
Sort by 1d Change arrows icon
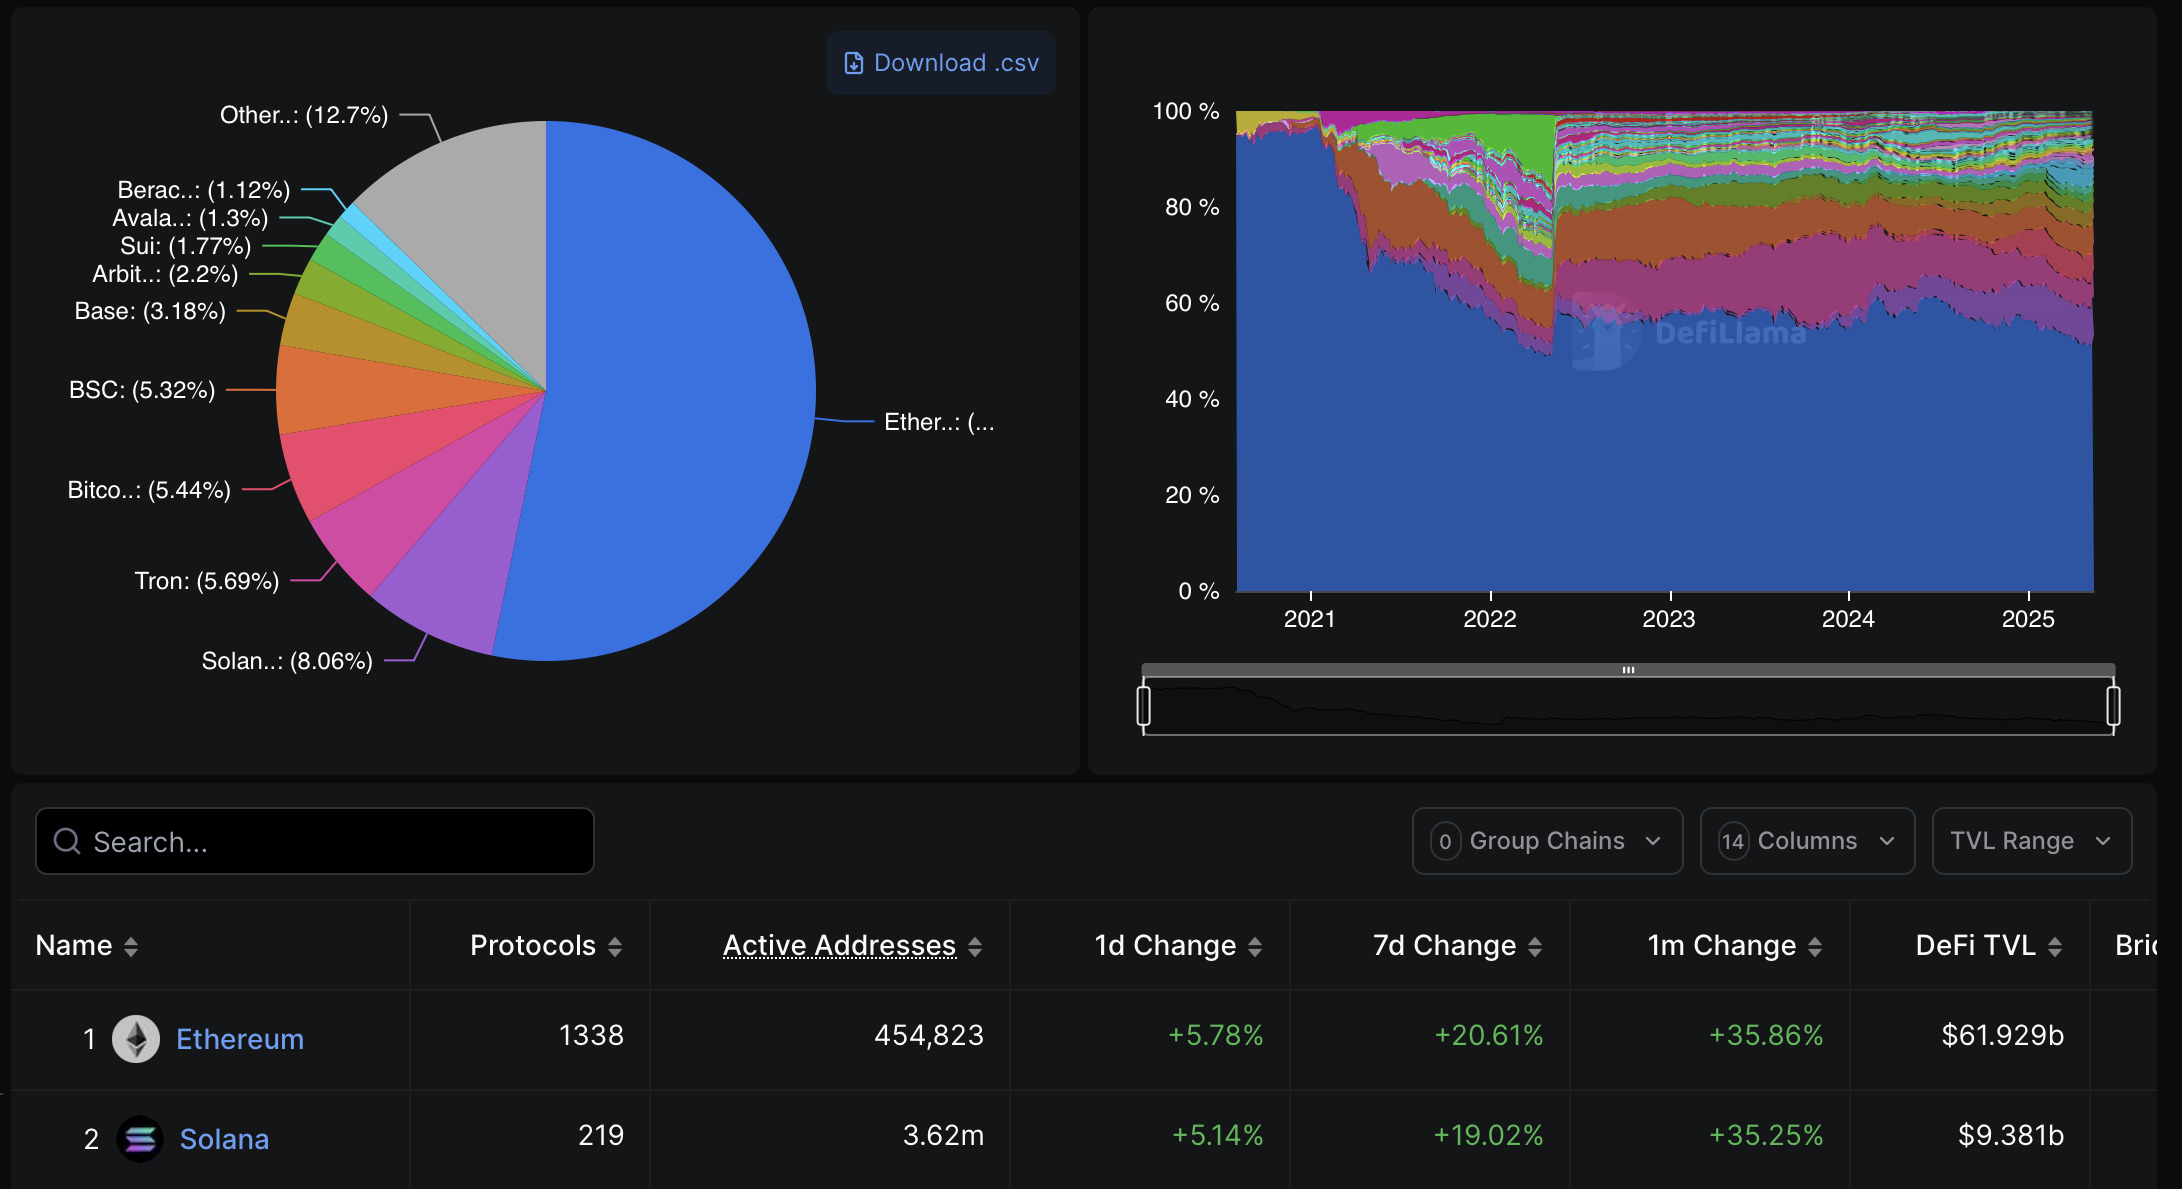[1255, 947]
